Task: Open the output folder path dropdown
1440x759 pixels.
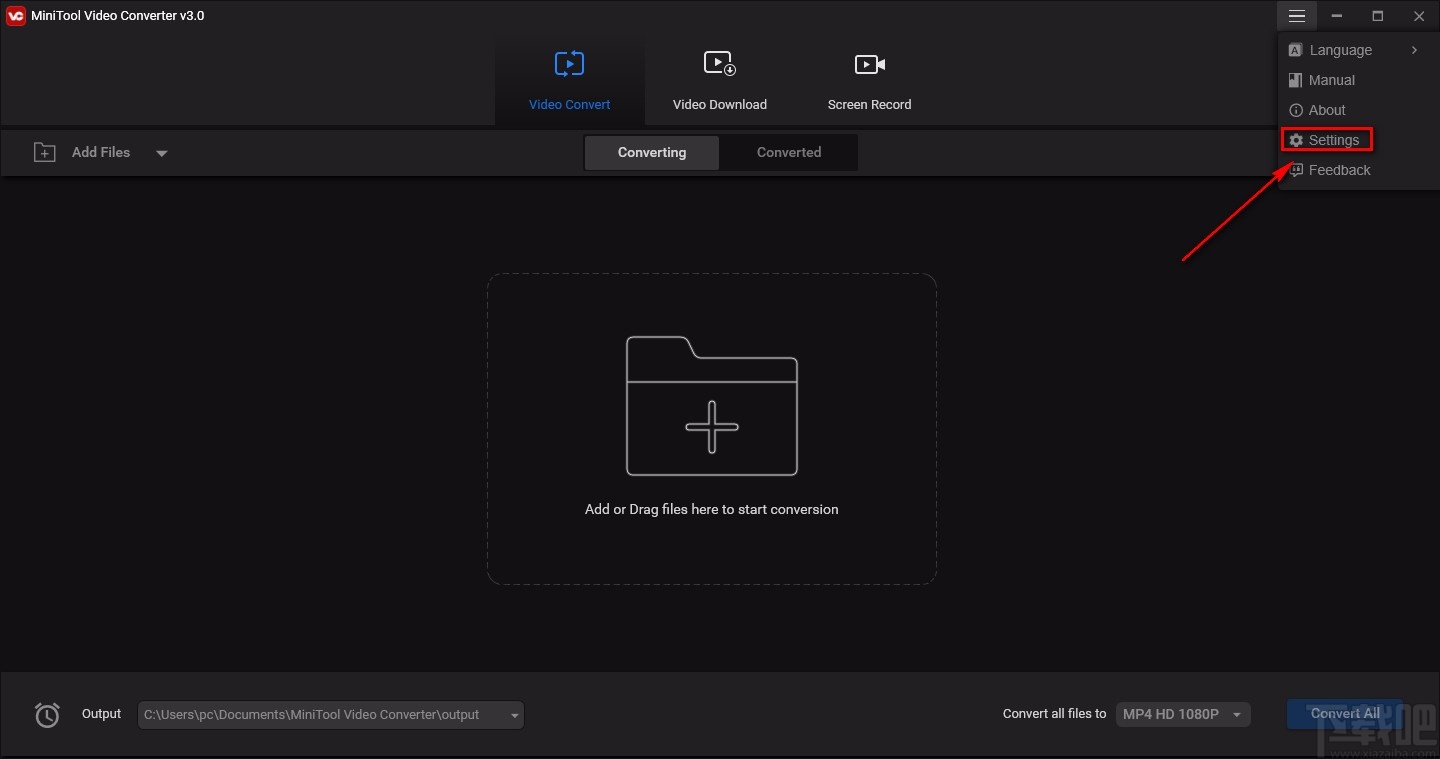Action: pos(511,714)
